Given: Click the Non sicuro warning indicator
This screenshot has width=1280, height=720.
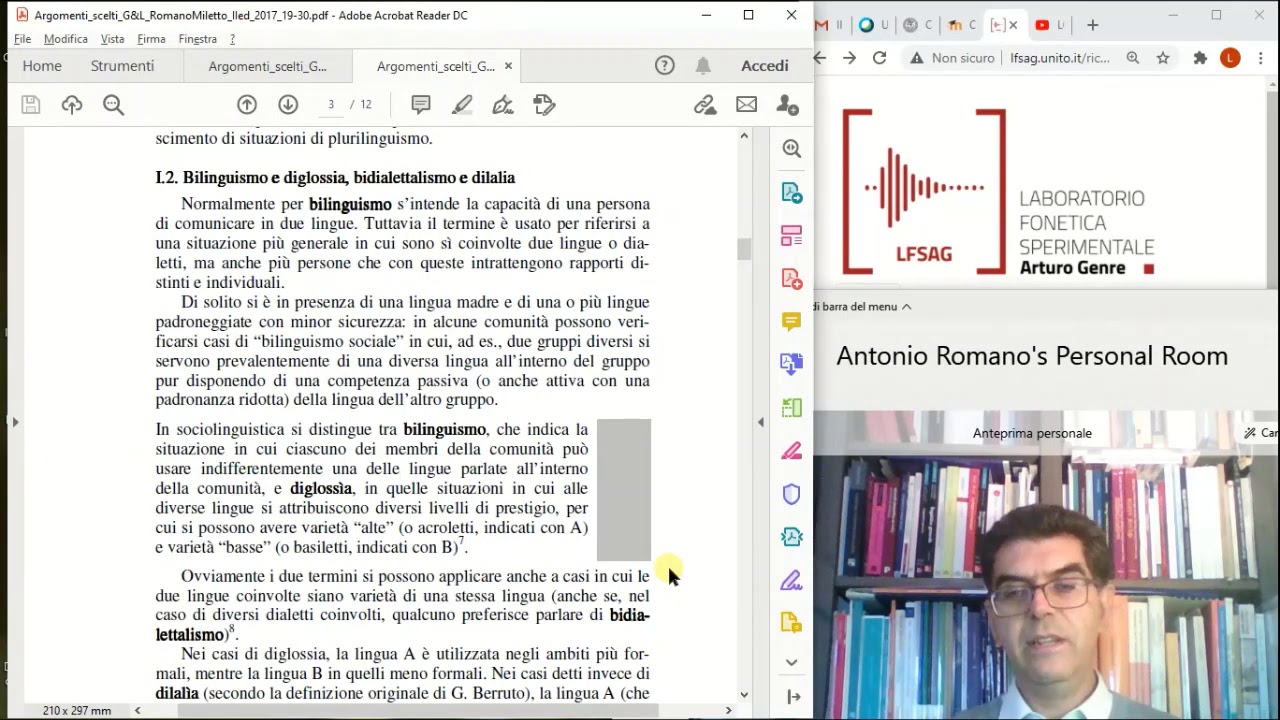Looking at the screenshot, I should pyautogui.click(x=952, y=58).
